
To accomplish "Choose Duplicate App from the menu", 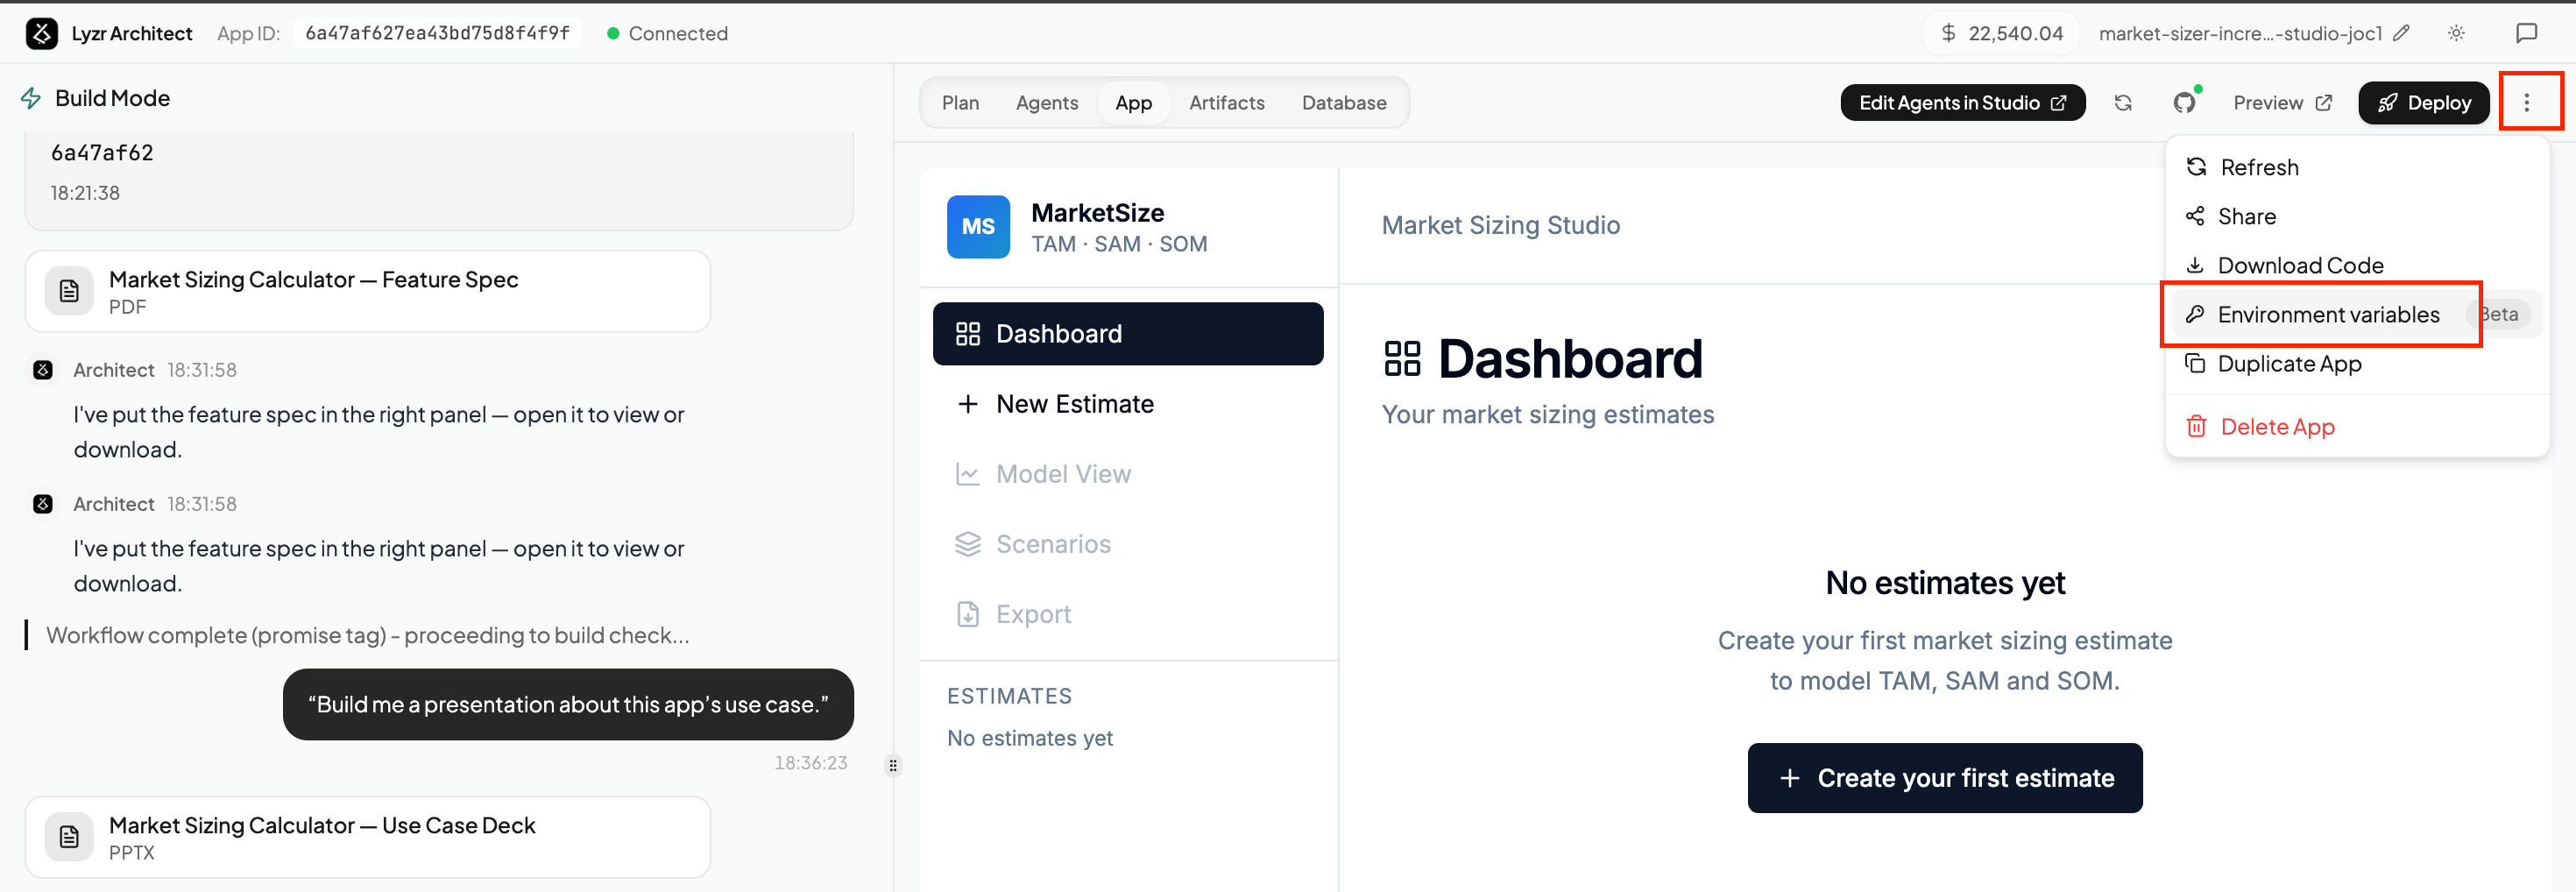I will [x=2356, y=363].
